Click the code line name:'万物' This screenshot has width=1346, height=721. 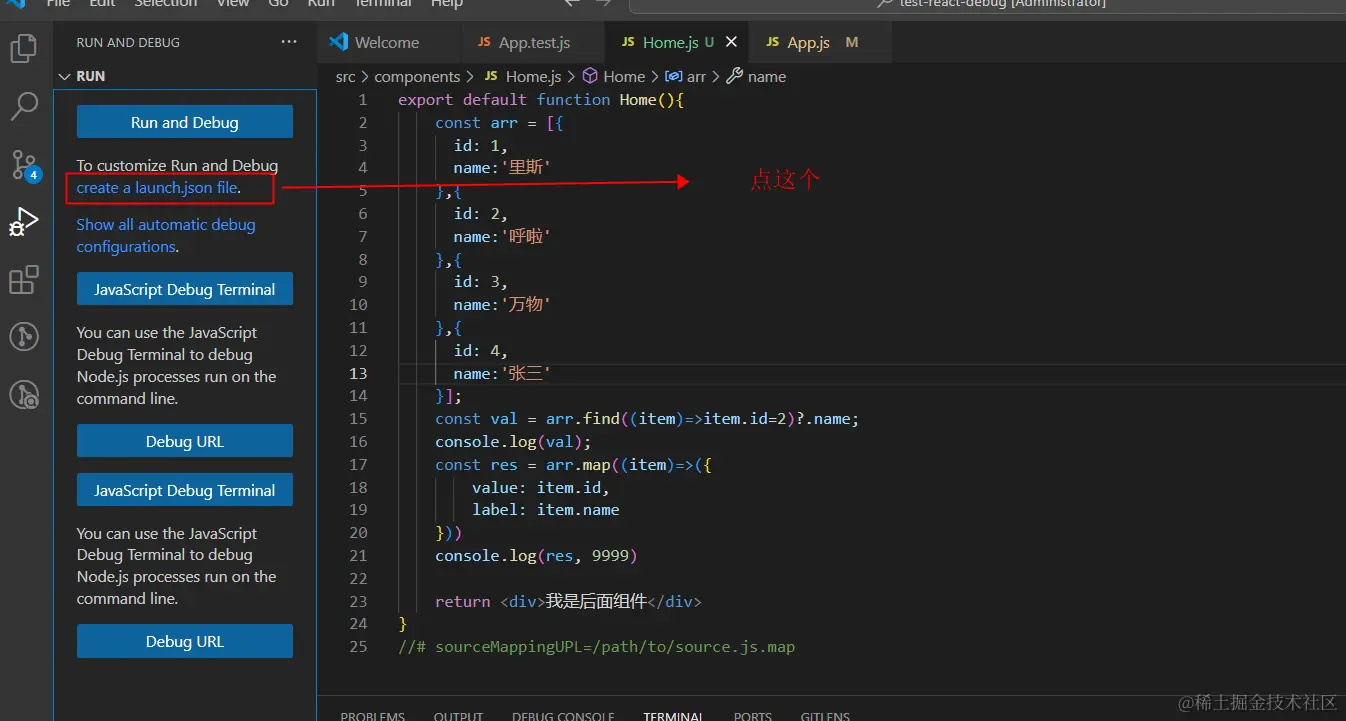click(502, 305)
